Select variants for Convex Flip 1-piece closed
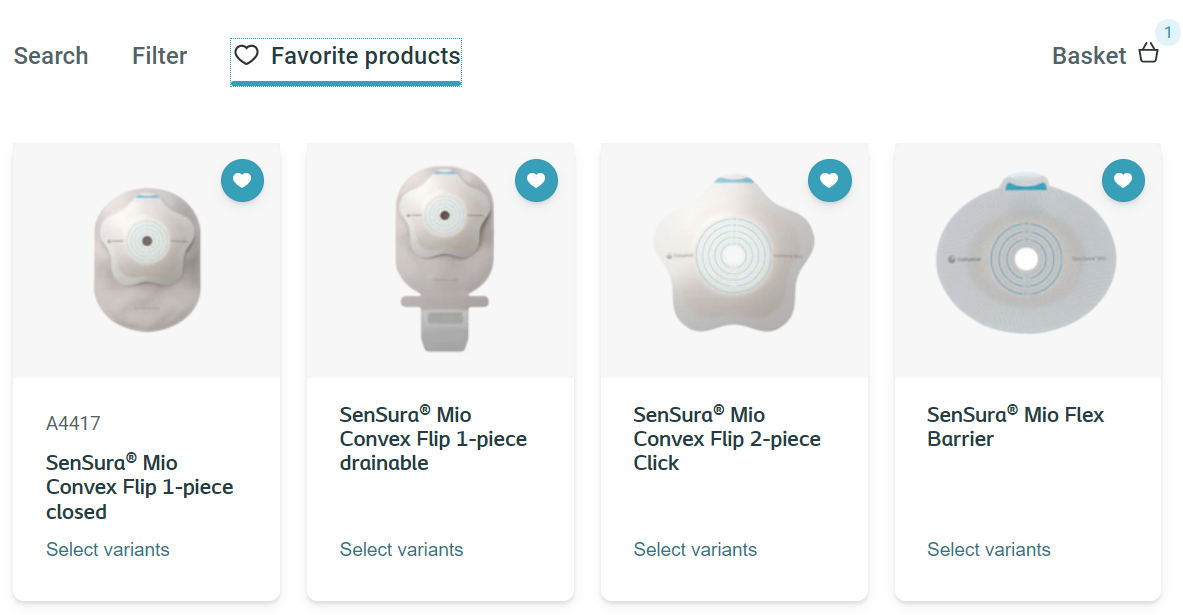Screen dimensions: 1183x615 (108, 550)
